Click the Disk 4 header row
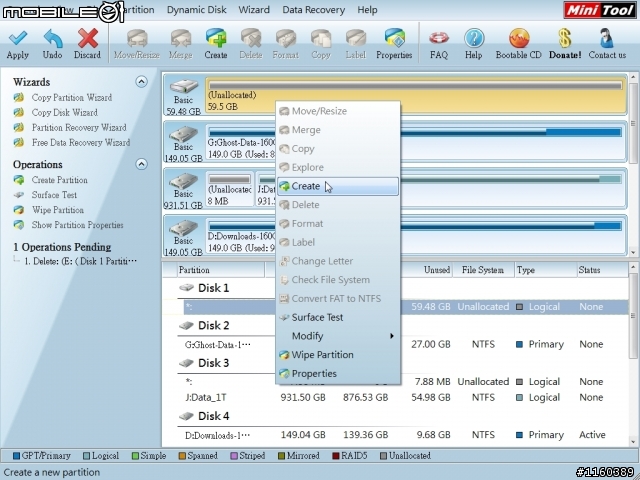The image size is (640, 480). pos(213,416)
